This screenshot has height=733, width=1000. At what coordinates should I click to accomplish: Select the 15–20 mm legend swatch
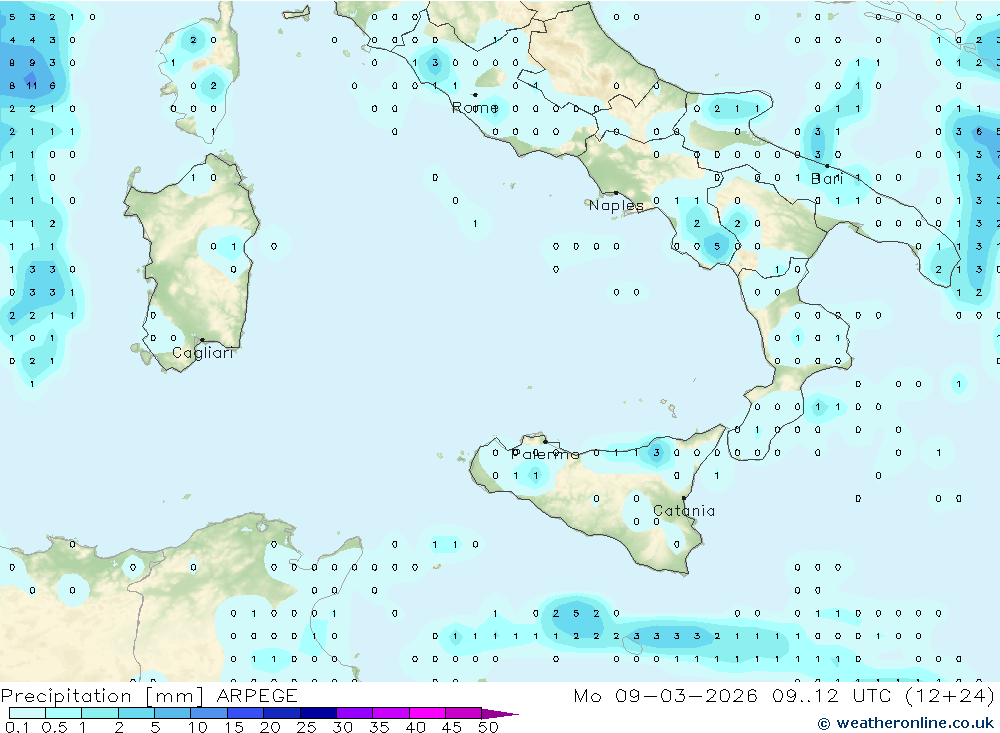[245, 713]
